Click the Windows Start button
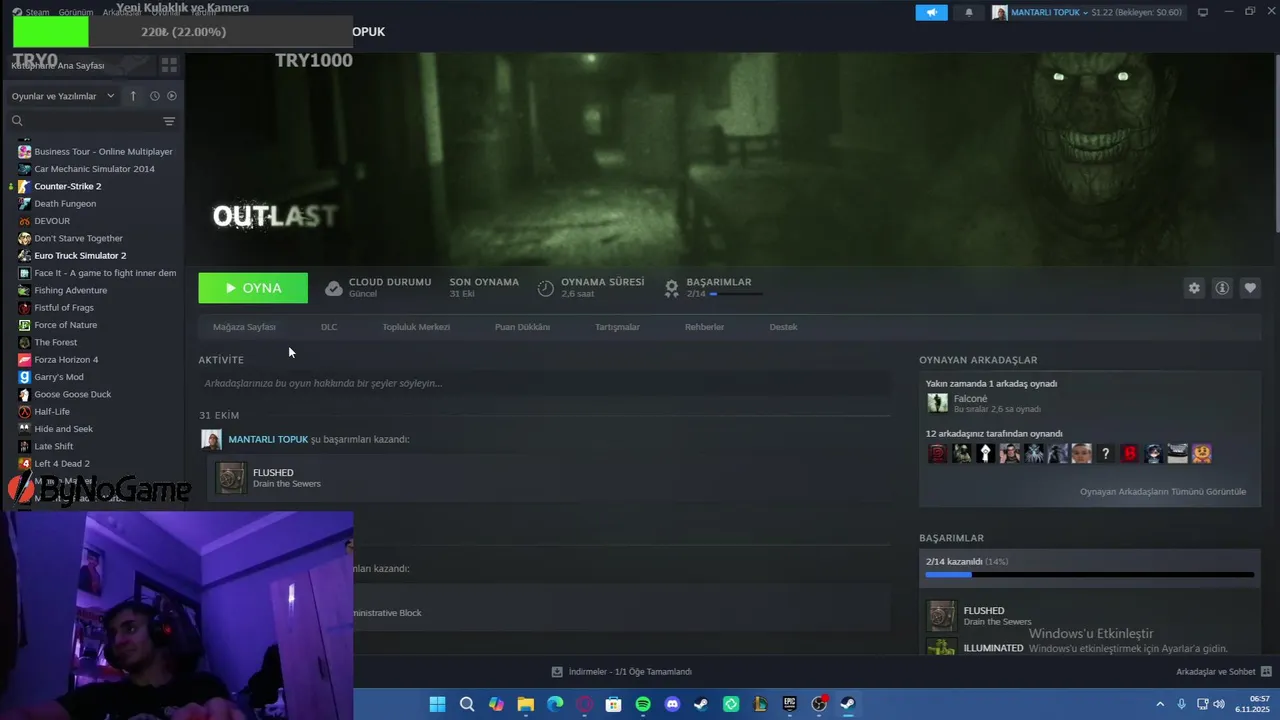 click(437, 704)
